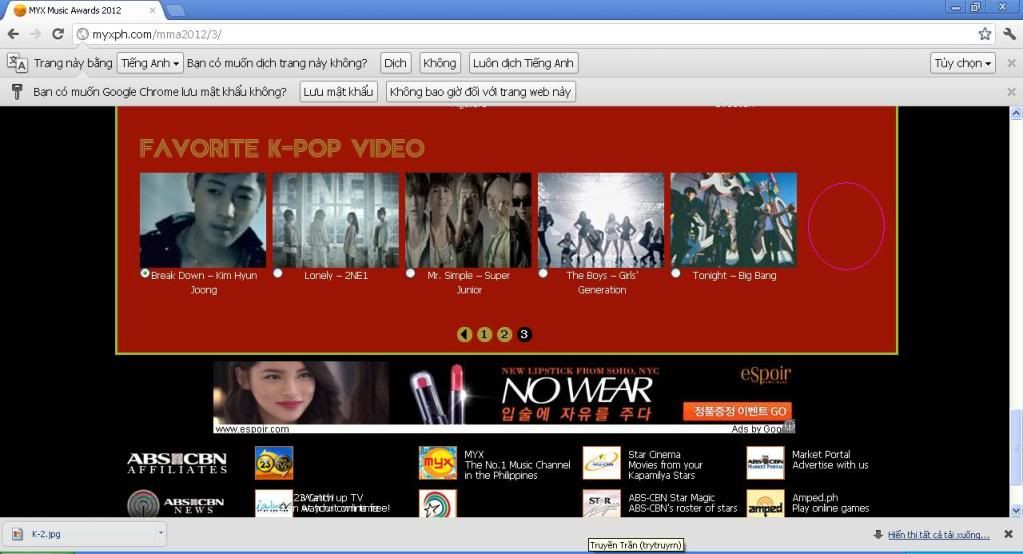The height and width of the screenshot is (554, 1023).
Task: Open the Star Cinema logo
Action: [x=601, y=463]
